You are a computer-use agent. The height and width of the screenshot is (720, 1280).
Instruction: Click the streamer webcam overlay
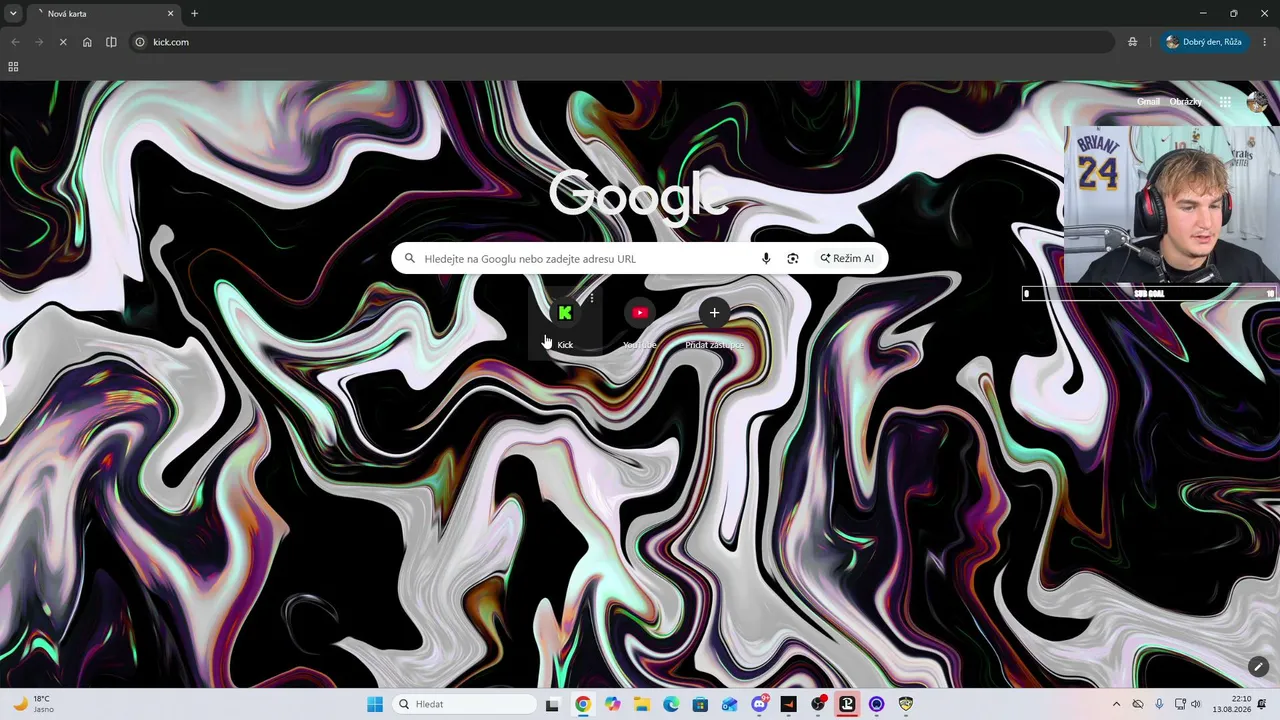click(1171, 205)
